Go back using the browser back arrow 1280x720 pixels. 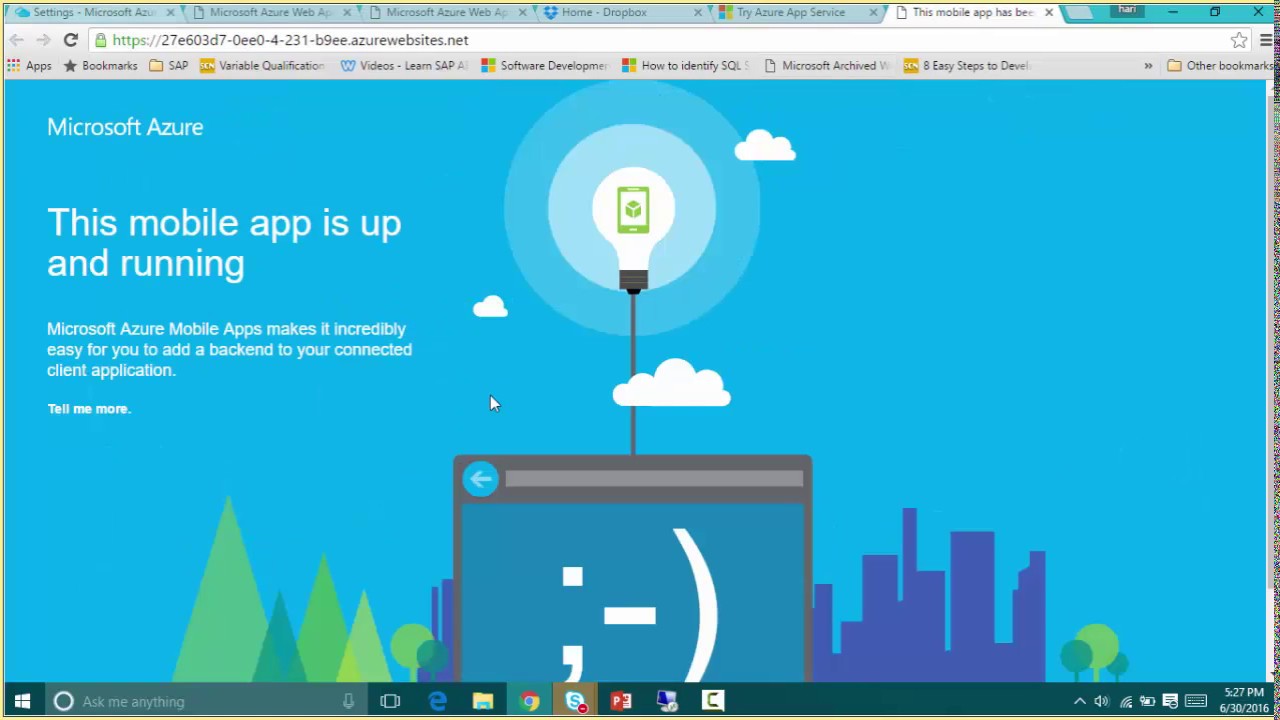coord(16,40)
